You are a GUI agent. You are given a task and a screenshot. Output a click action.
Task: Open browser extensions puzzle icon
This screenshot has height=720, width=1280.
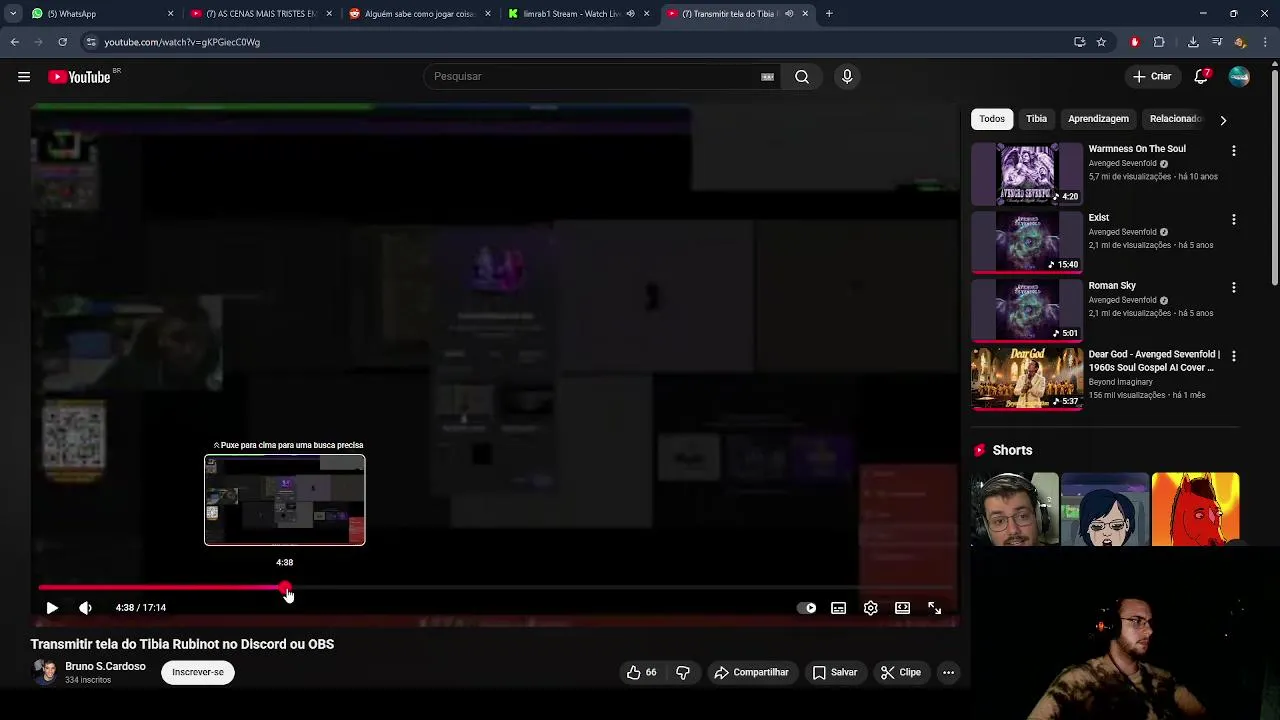[1159, 42]
